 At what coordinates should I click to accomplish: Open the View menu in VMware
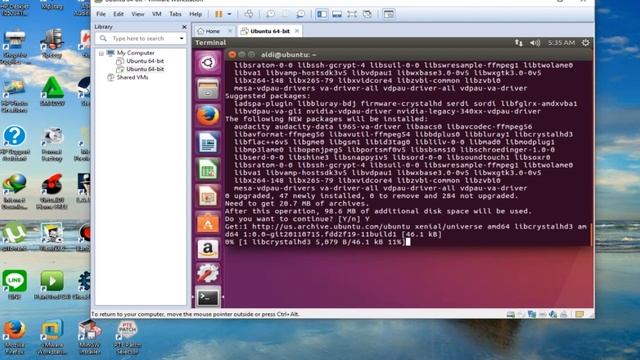click(x=138, y=14)
